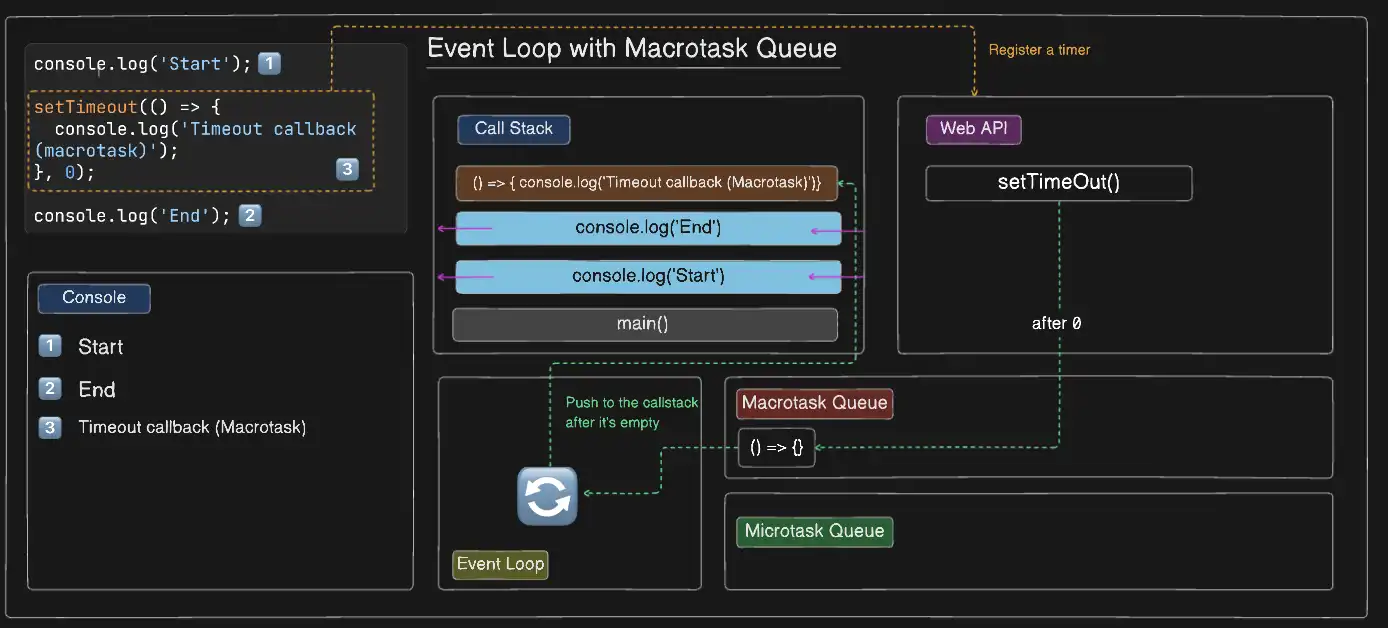
Task: Click the 'Event Loop with Macrotask Queue' title
Action: click(x=632, y=48)
